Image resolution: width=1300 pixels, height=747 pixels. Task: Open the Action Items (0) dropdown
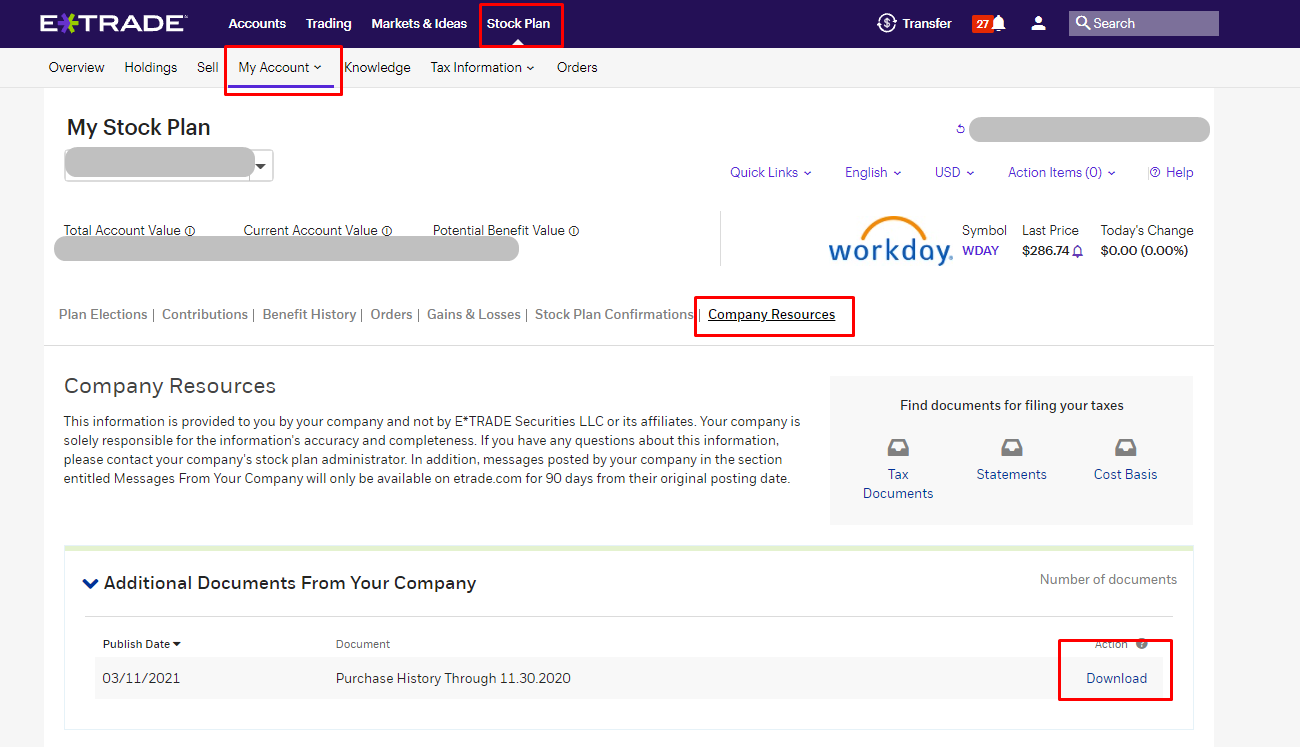tap(1061, 172)
